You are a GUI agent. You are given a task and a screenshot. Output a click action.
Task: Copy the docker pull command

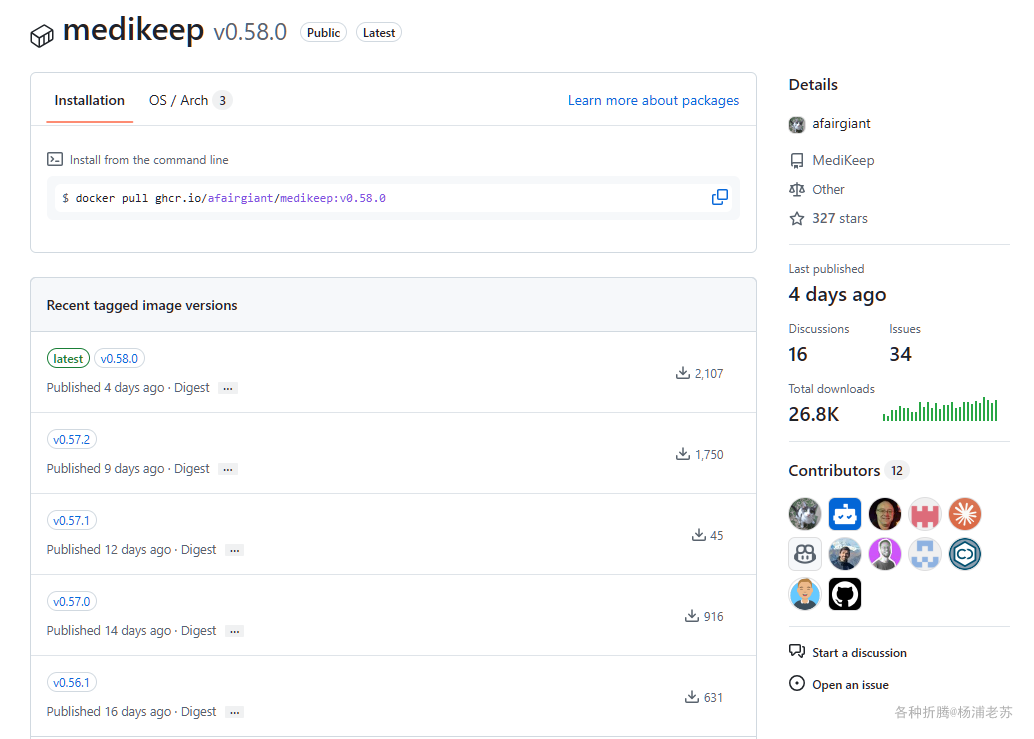coord(719,197)
